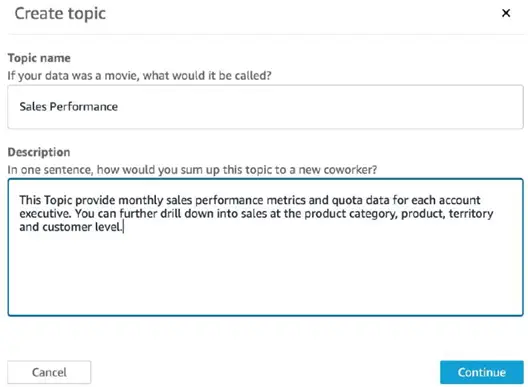Place the cursor after "customer level." text
The height and width of the screenshot is (387, 528).
(124, 227)
